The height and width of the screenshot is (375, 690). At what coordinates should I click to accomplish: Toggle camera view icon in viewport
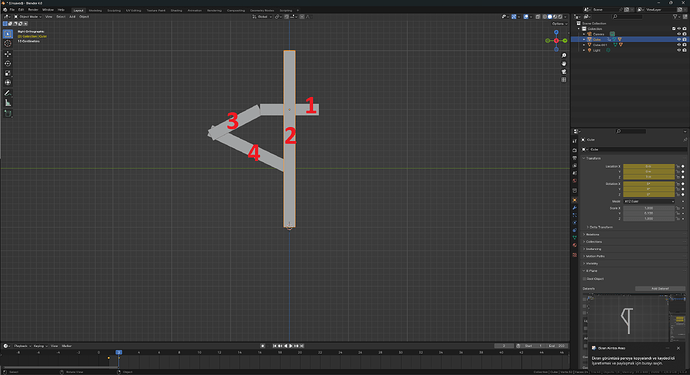click(564, 71)
